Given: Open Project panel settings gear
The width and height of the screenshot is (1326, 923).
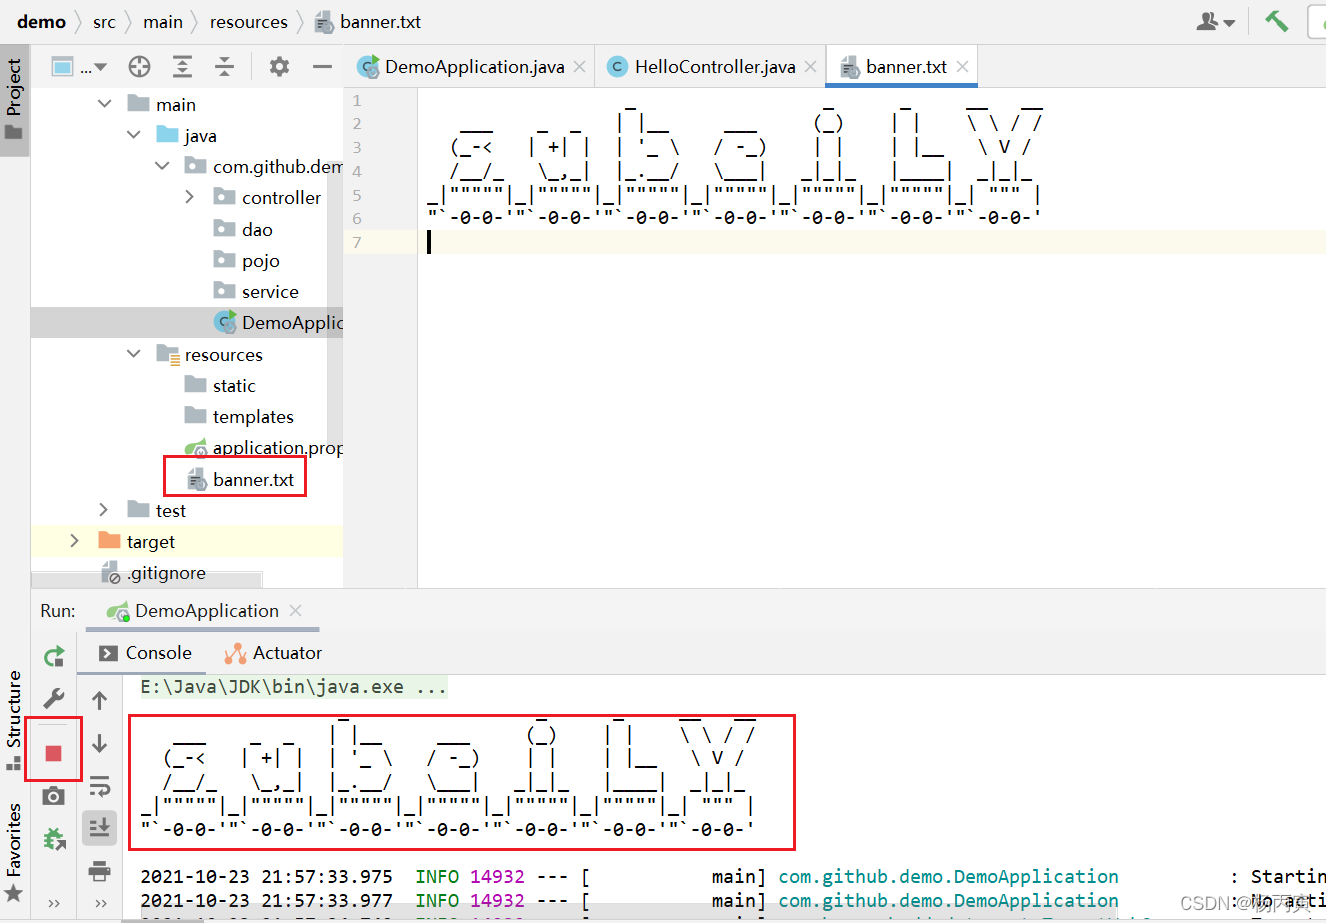Looking at the screenshot, I should click(x=279, y=67).
